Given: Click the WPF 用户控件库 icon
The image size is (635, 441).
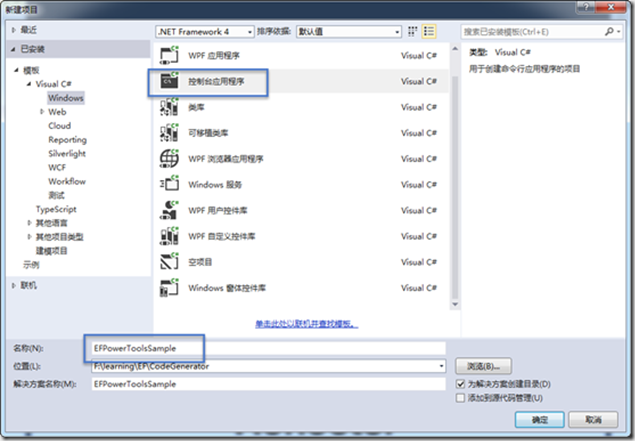Looking at the screenshot, I should [x=169, y=210].
